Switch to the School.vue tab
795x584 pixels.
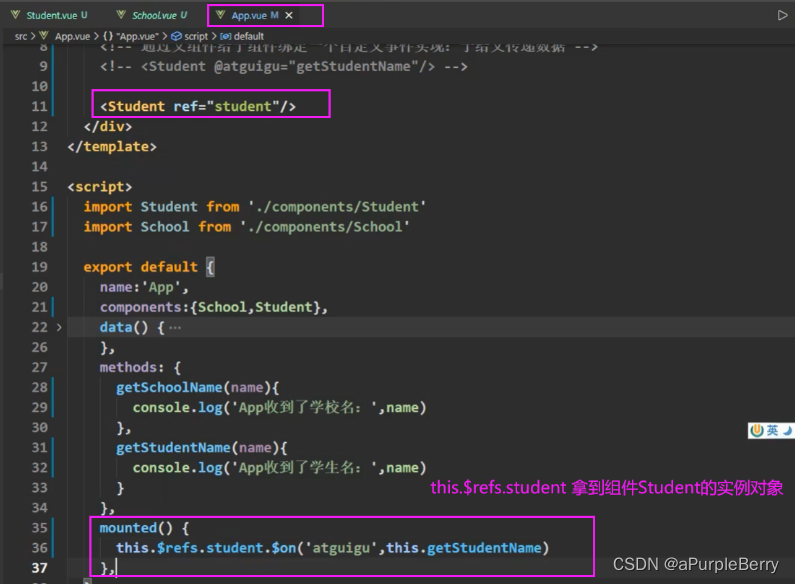click(x=152, y=15)
